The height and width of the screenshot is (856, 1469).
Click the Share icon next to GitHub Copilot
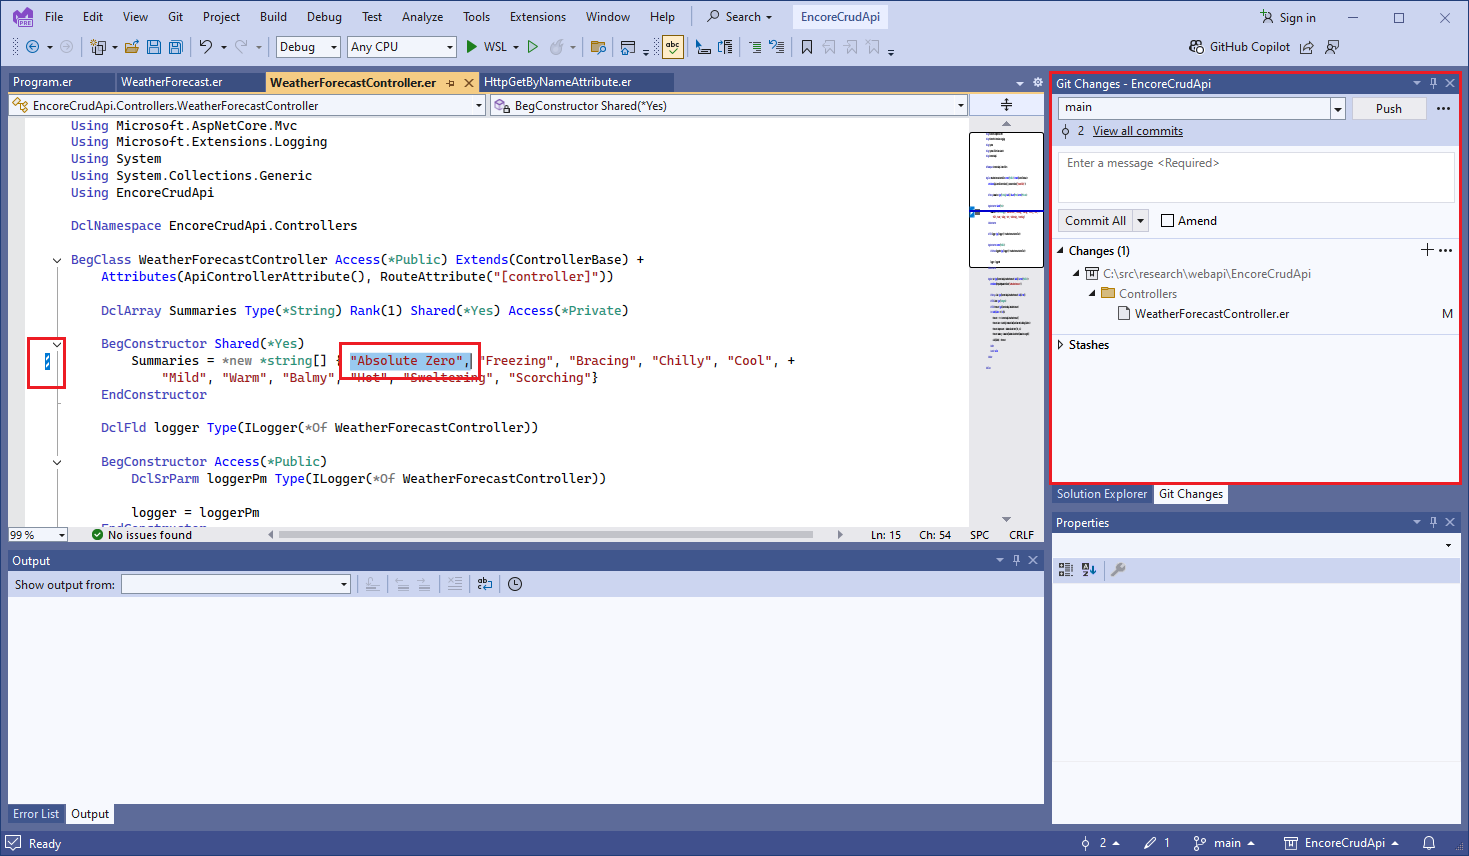tap(1307, 47)
